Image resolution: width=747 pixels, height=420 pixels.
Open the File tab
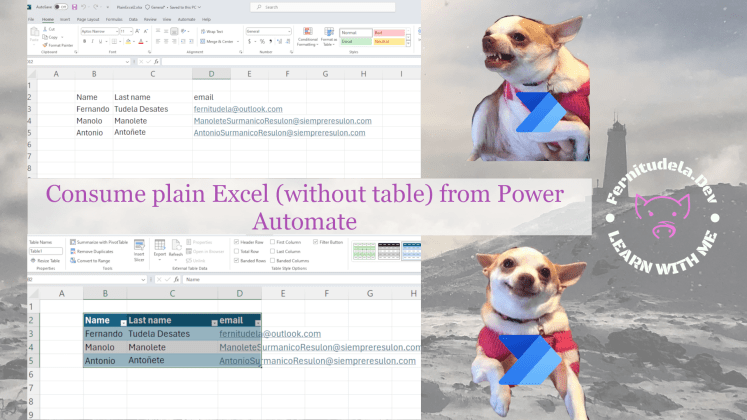tap(31, 20)
